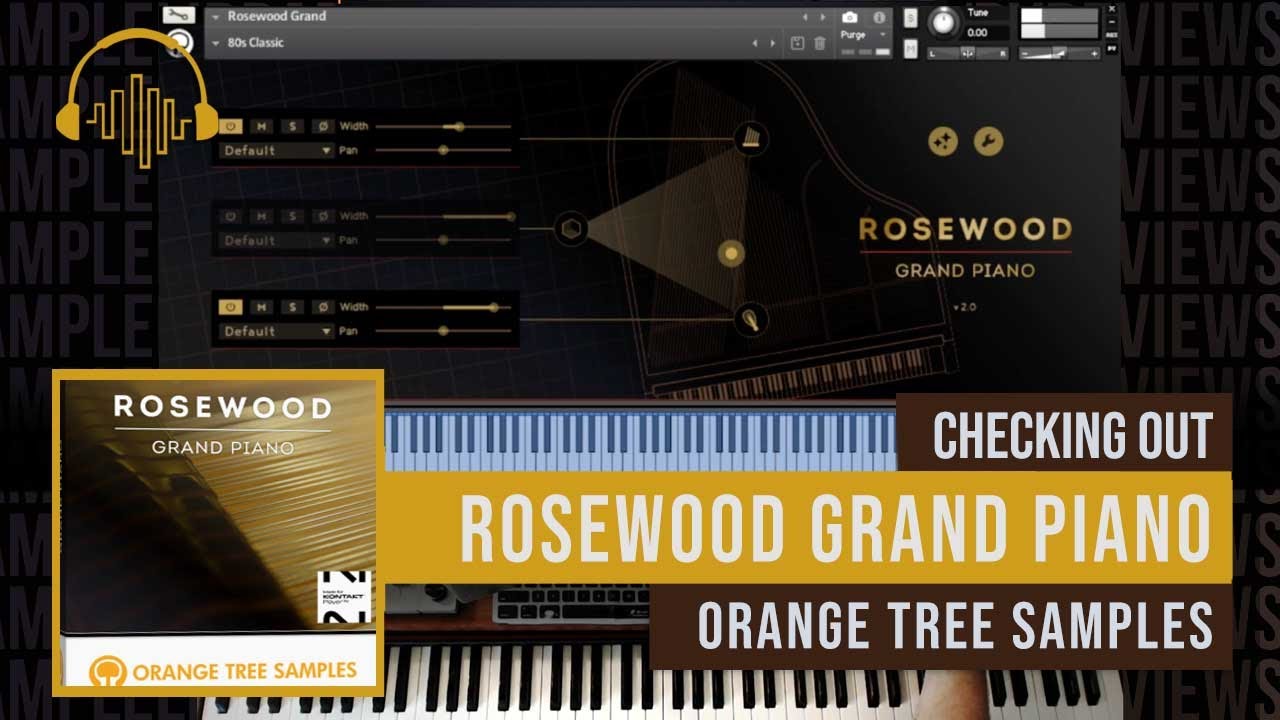Adjust the first mic channel Width slider
The width and height of the screenshot is (1280, 720).
click(444, 126)
